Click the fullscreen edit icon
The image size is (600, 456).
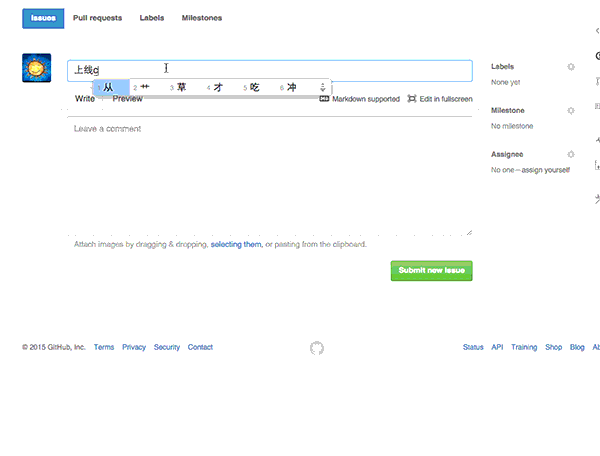(412, 99)
